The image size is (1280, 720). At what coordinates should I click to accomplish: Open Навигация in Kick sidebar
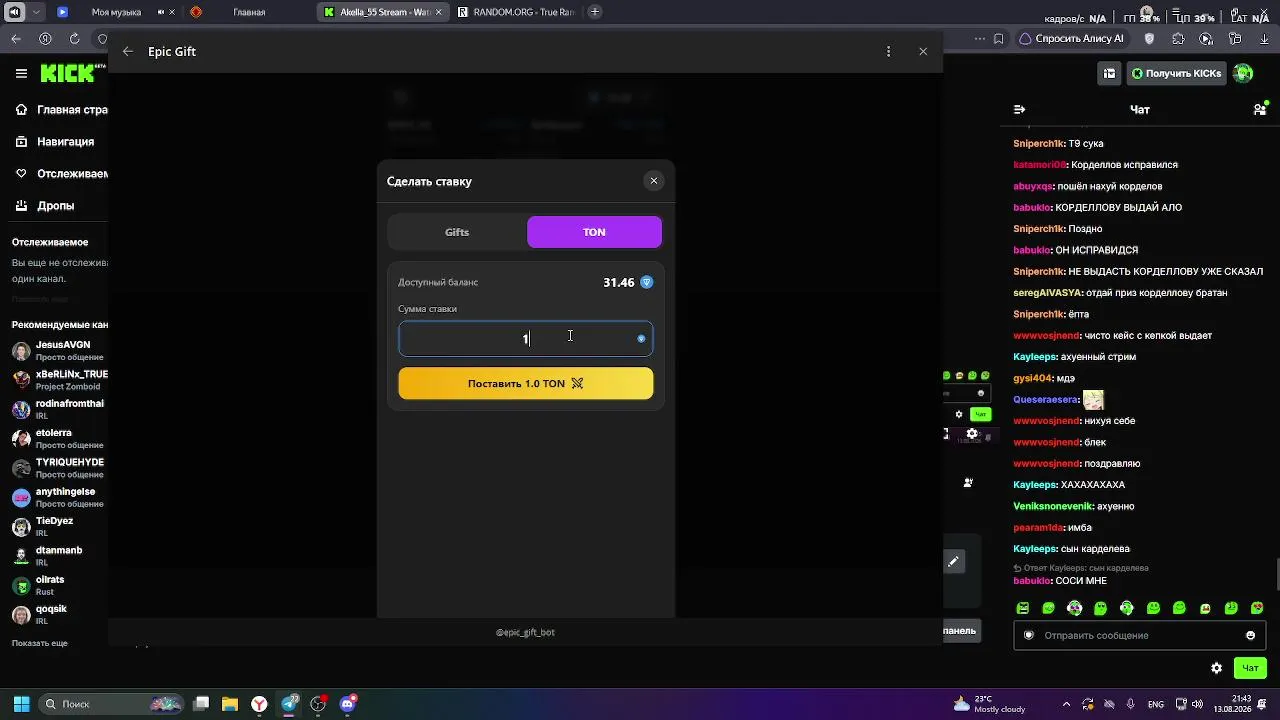click(x=56, y=142)
